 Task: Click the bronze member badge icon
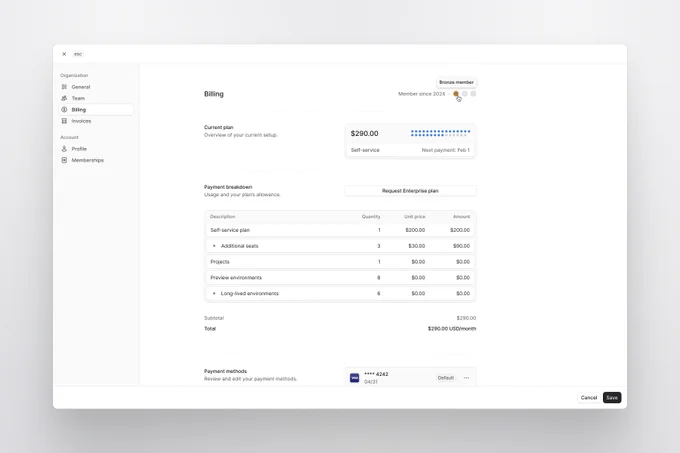click(456, 94)
